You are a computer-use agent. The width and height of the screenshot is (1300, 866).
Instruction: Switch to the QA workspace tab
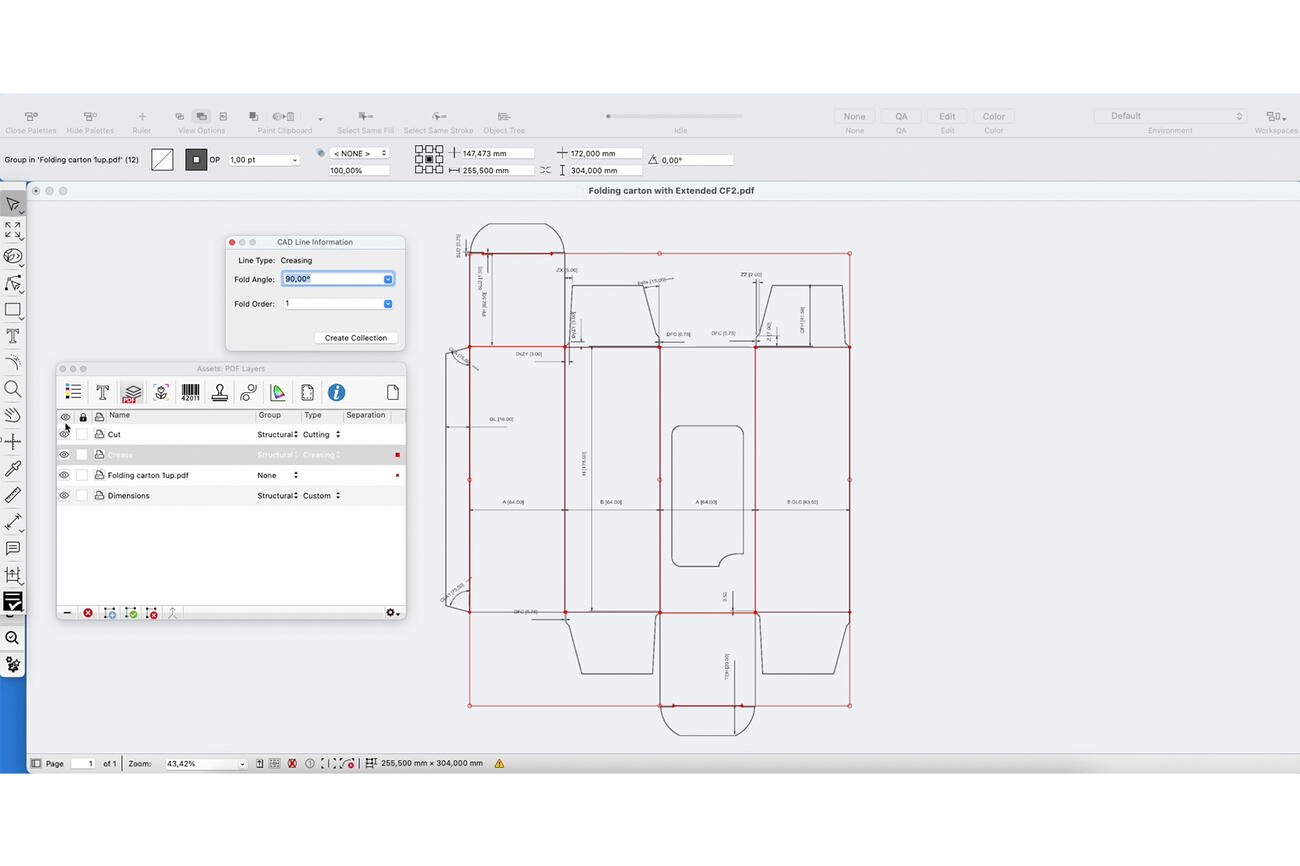901,116
